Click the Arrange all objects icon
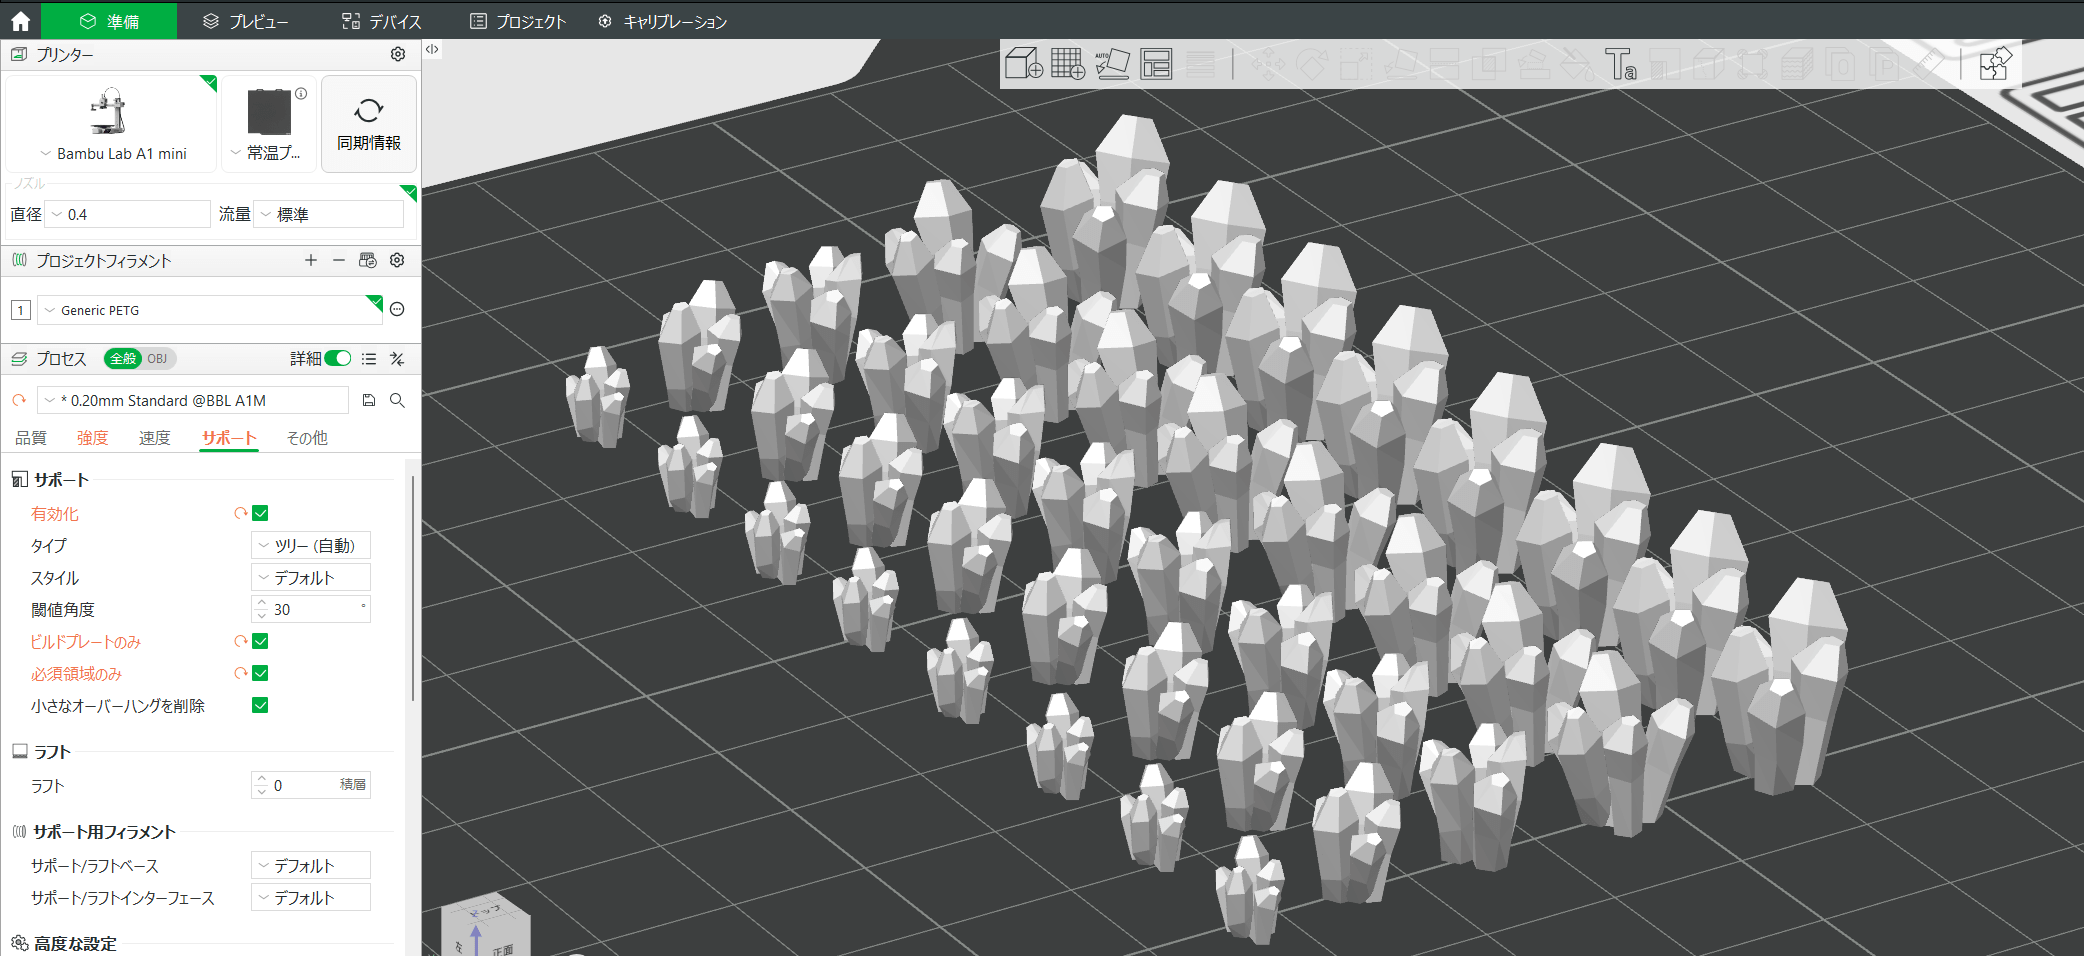 [1156, 64]
